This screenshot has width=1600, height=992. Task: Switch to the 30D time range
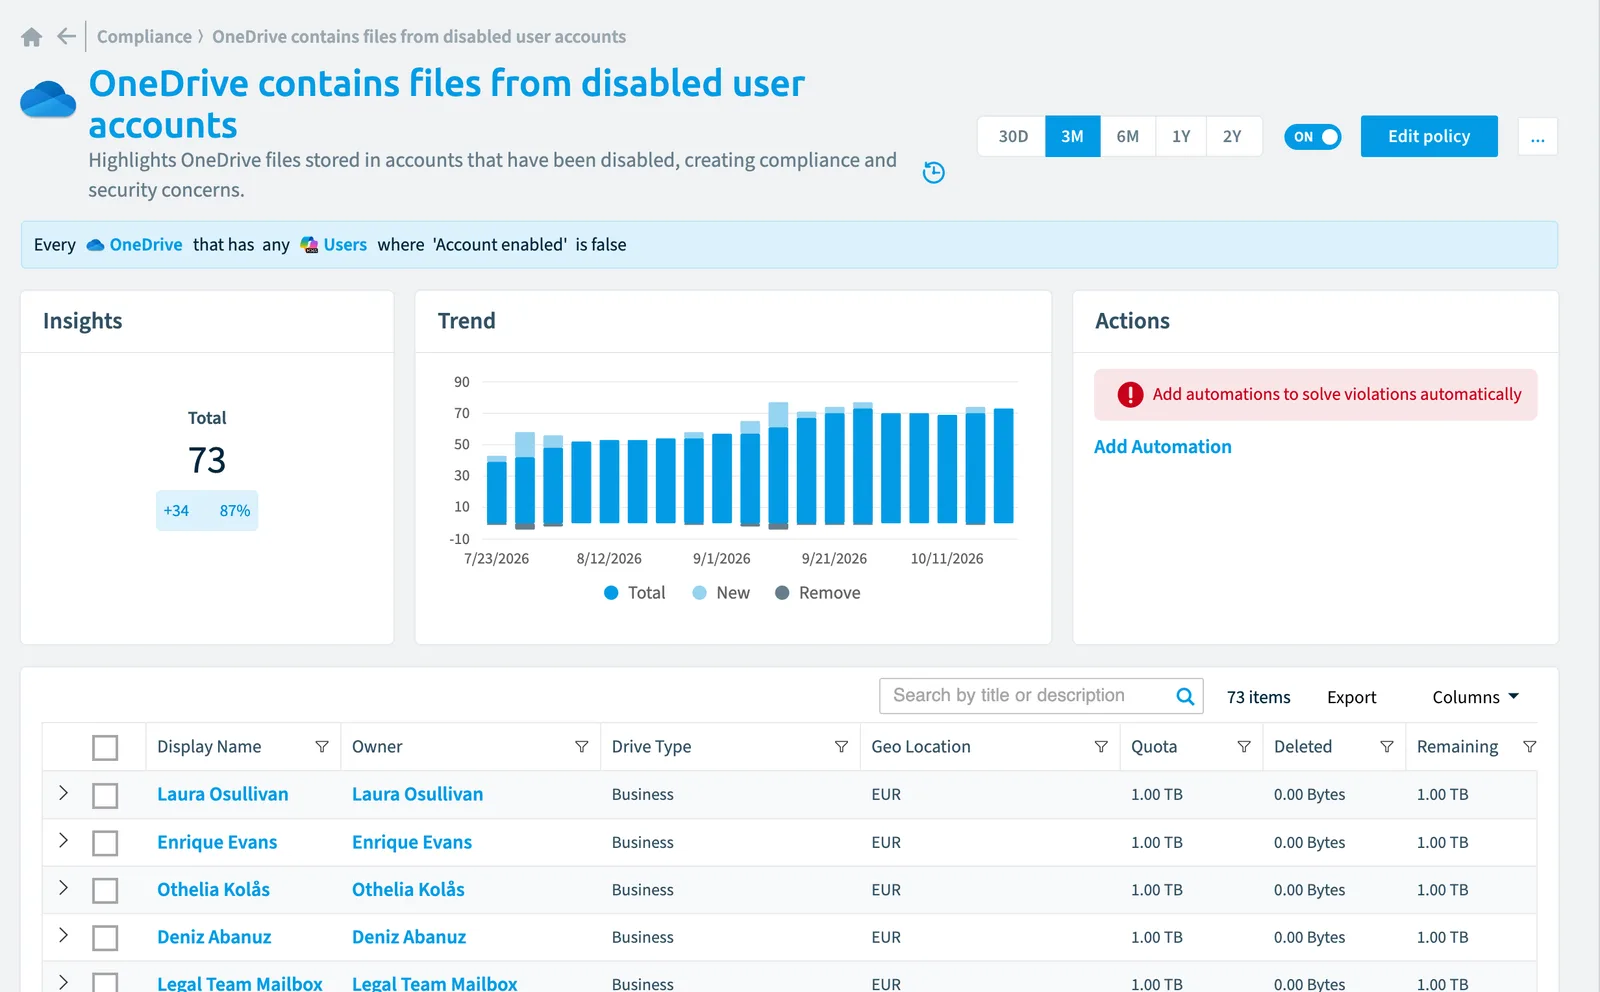1012,137
